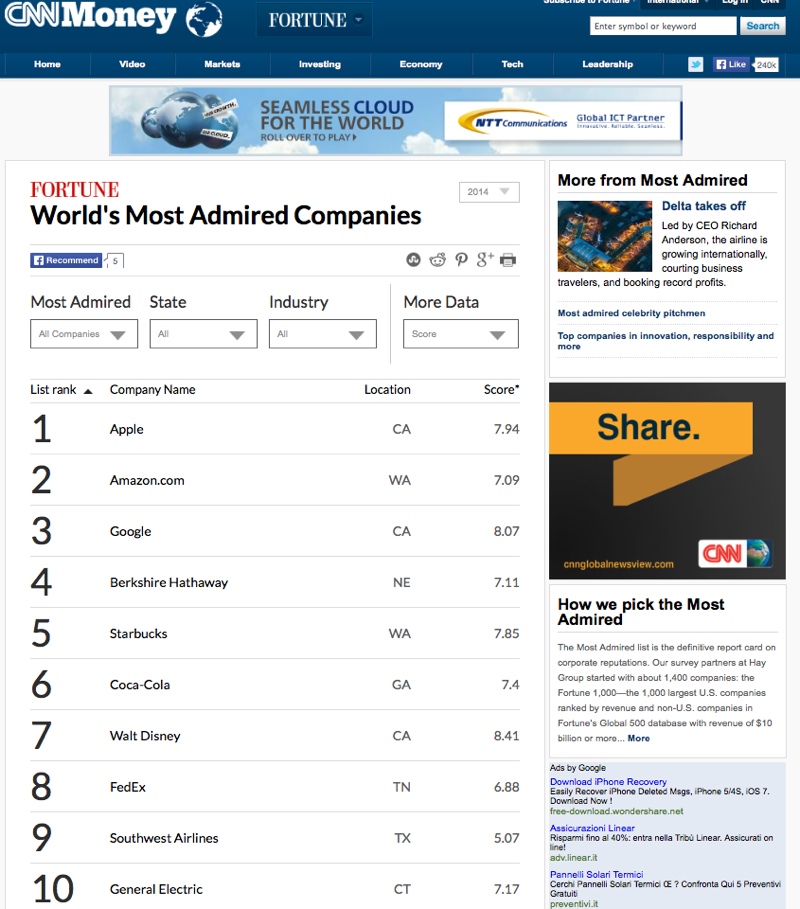Expand the All Companies dropdown
The height and width of the screenshot is (909, 800).
(x=84, y=334)
